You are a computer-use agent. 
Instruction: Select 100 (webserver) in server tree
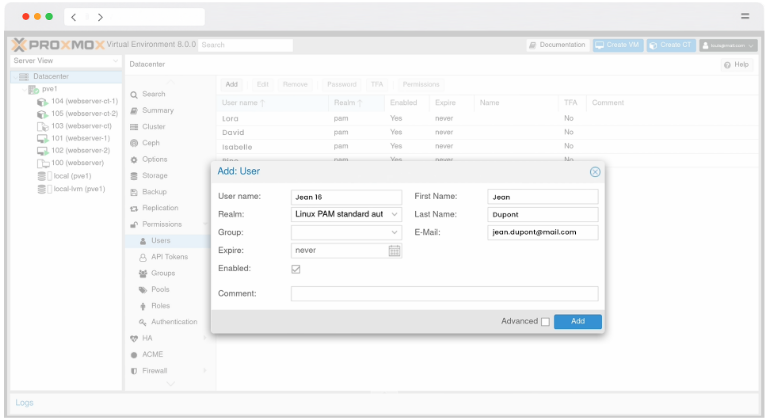[x=77, y=162]
